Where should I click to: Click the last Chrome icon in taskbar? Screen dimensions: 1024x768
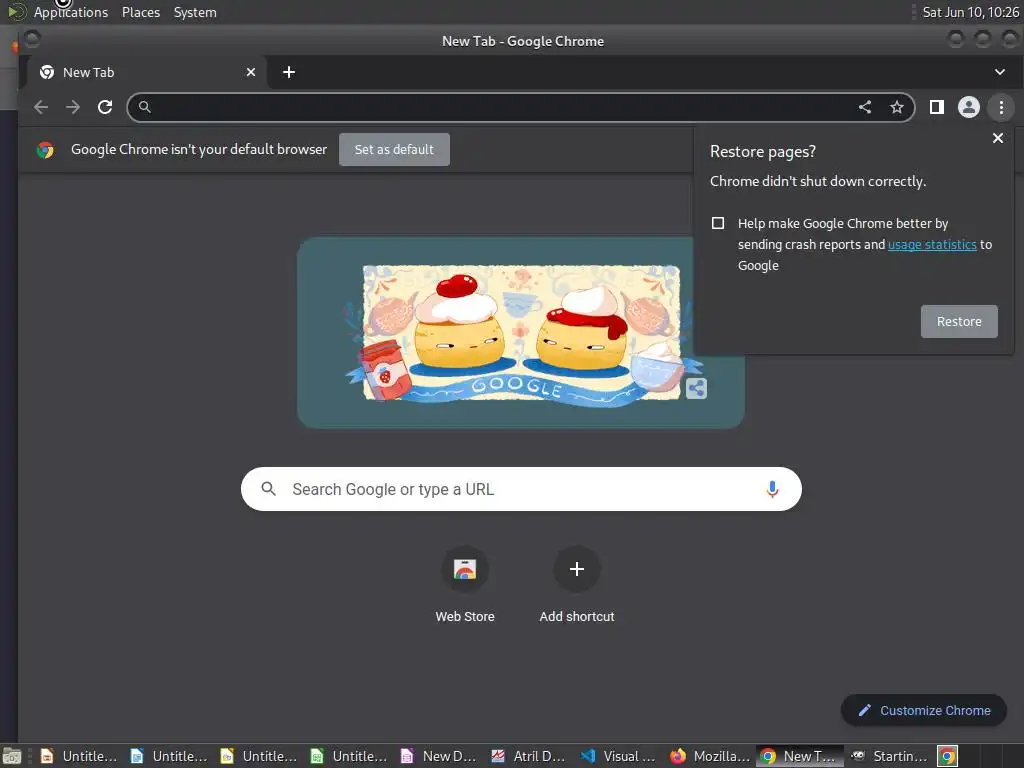click(x=947, y=756)
